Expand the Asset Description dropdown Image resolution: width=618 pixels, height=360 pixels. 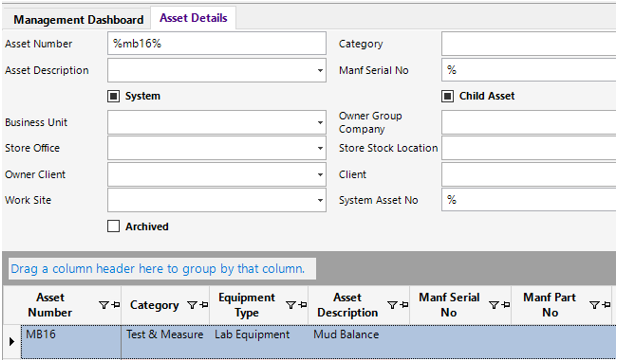click(x=320, y=71)
